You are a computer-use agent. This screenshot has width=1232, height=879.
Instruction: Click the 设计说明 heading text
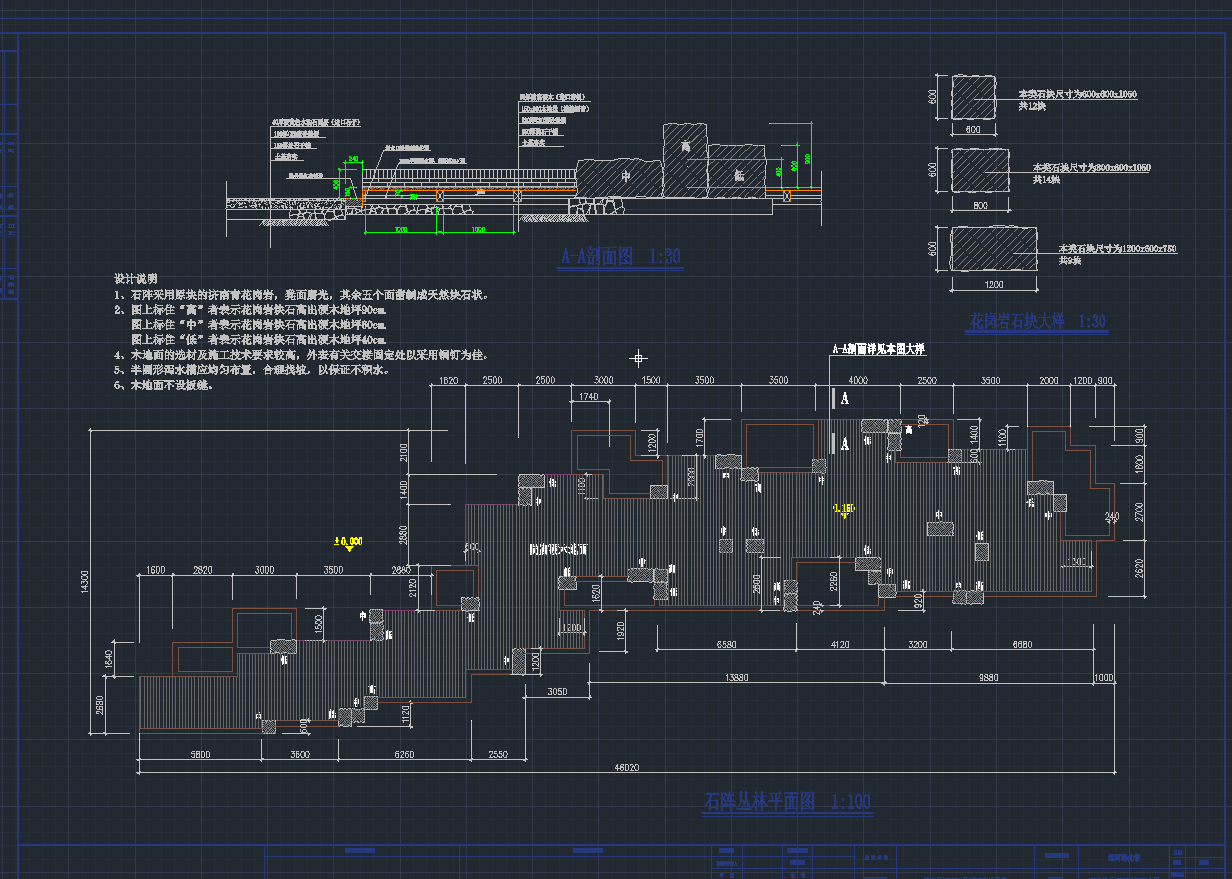click(135, 279)
